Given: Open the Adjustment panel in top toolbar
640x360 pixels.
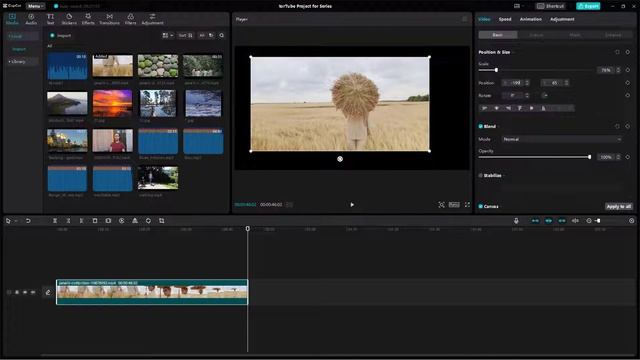Looking at the screenshot, I should click(152, 19).
